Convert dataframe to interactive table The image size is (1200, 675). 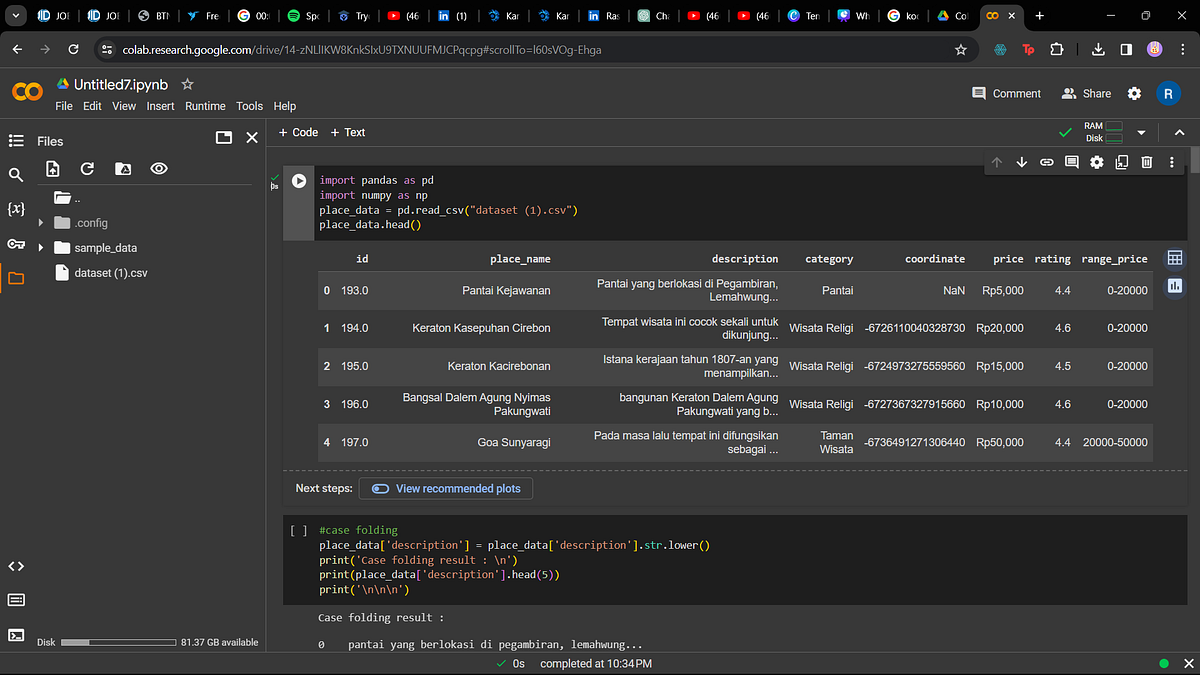(1174, 258)
